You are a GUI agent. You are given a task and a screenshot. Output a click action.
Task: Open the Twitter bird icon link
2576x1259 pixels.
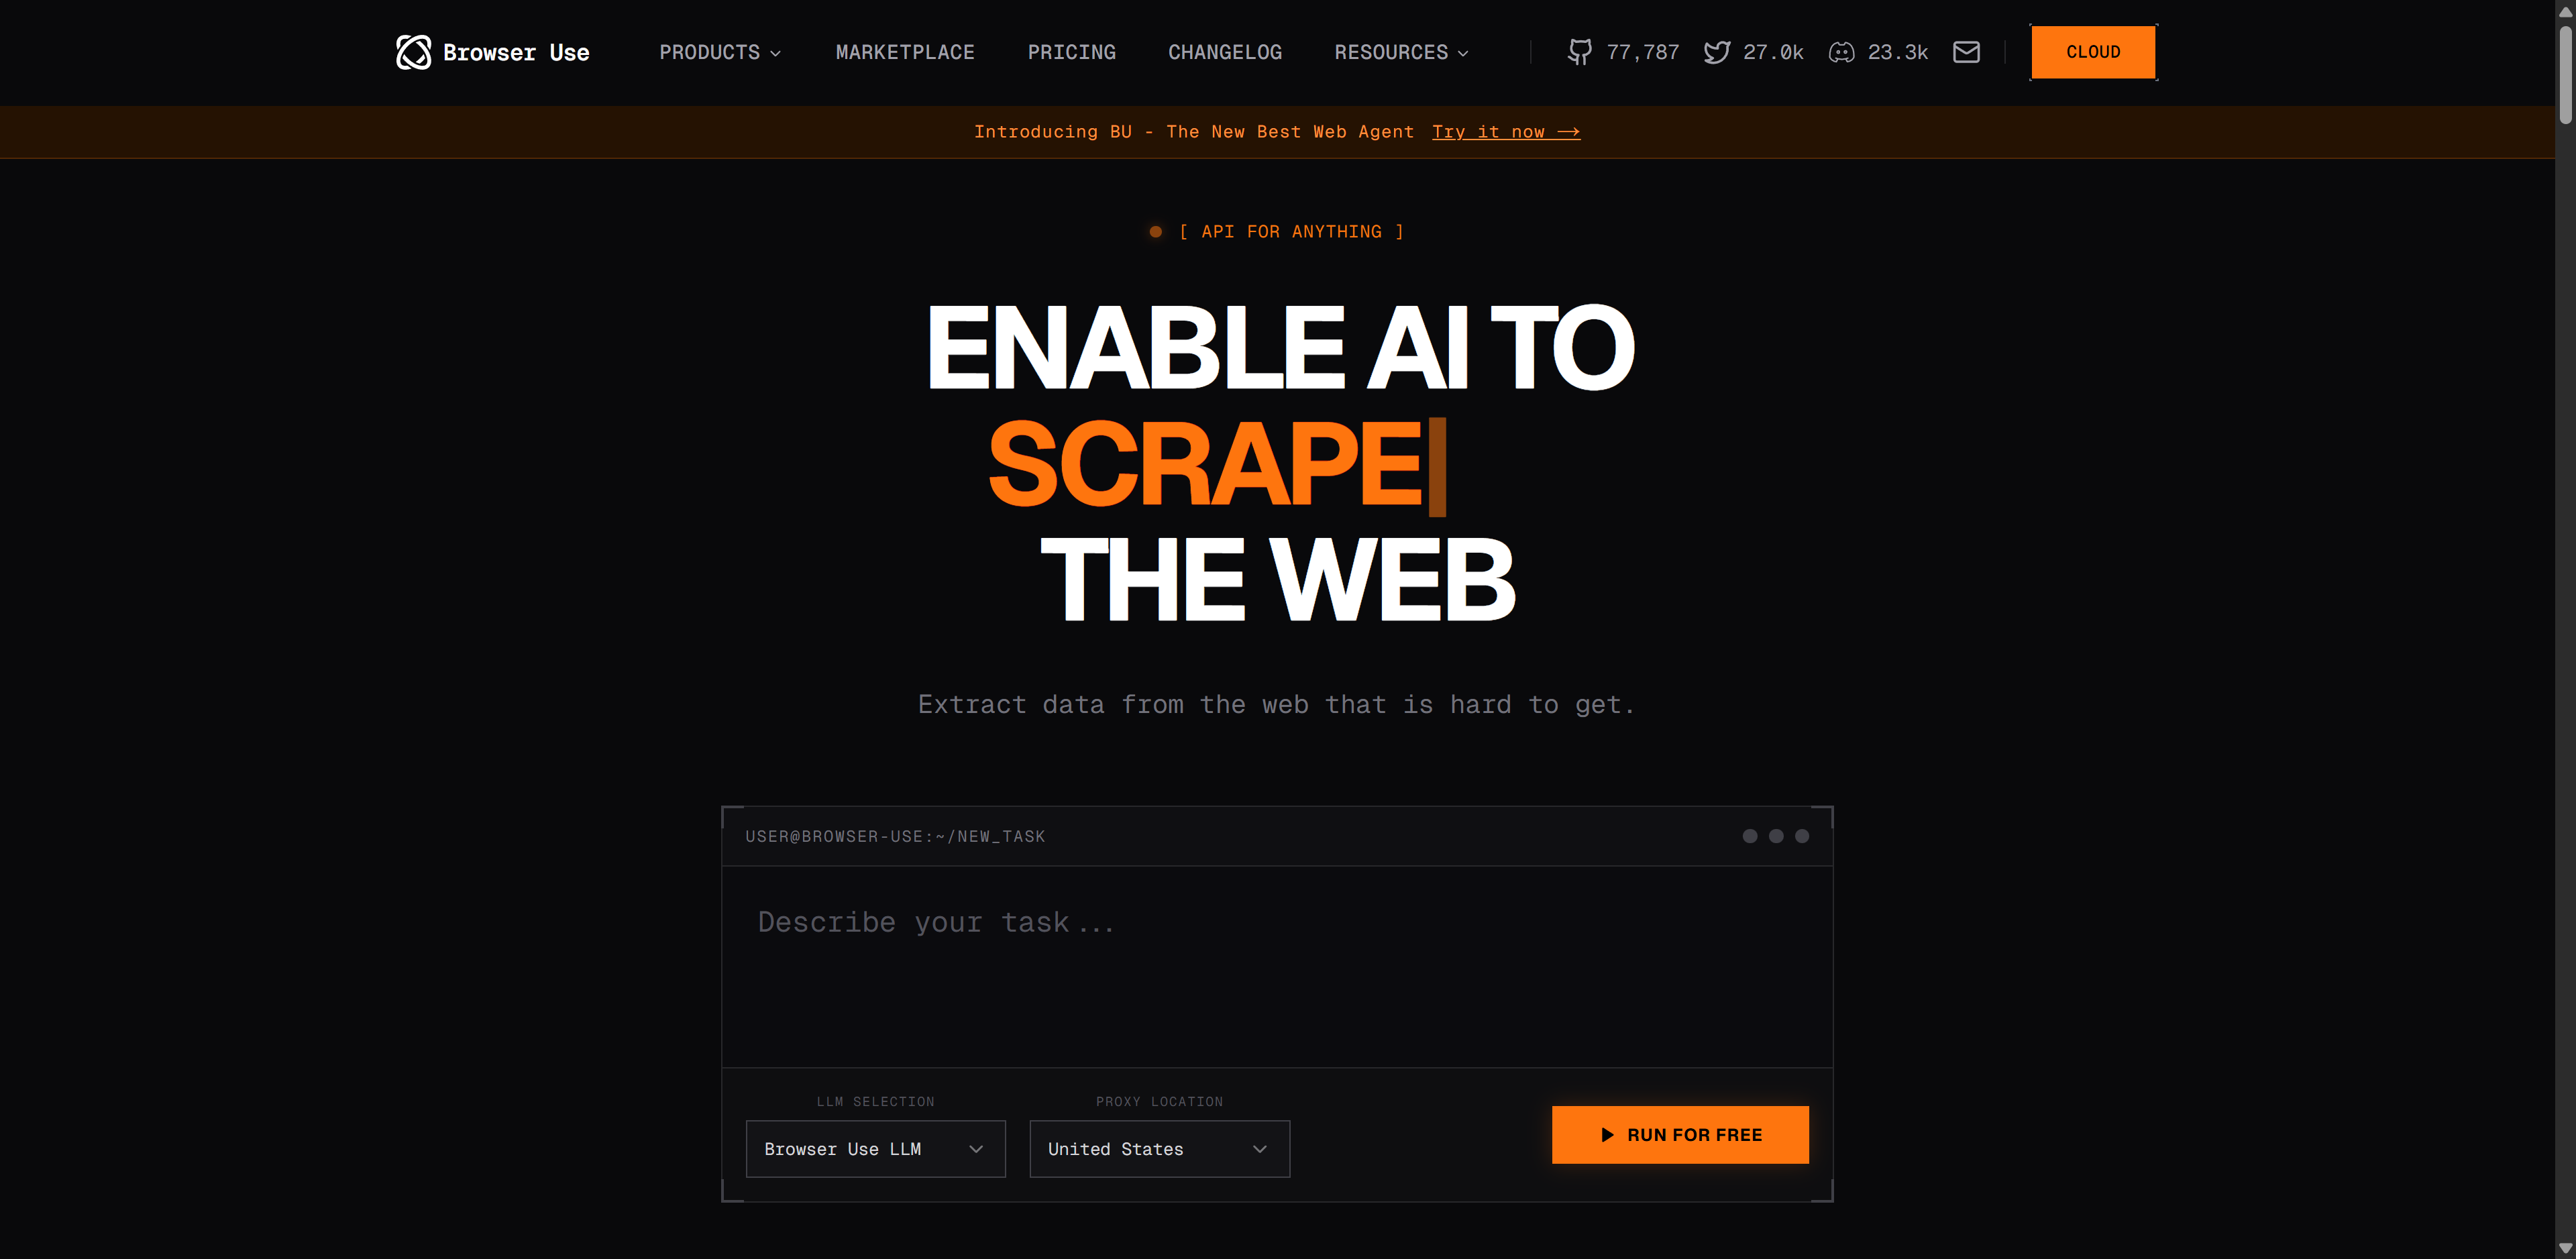(1717, 52)
